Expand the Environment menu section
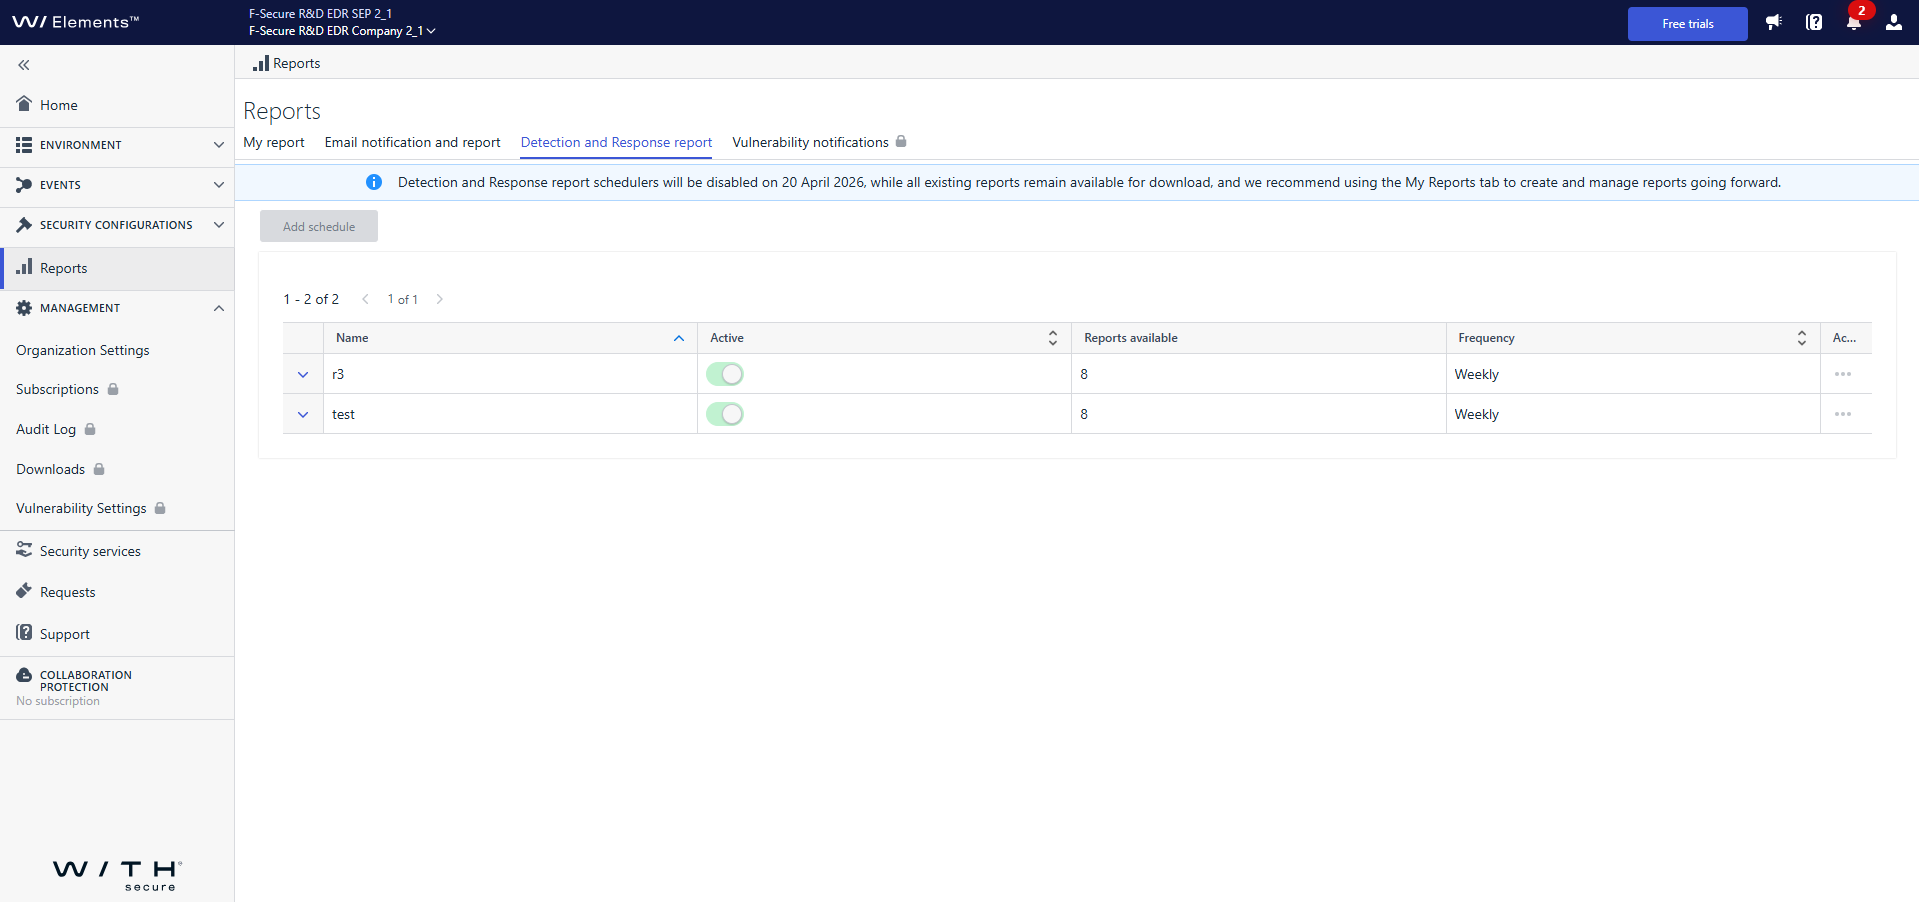 click(x=117, y=145)
